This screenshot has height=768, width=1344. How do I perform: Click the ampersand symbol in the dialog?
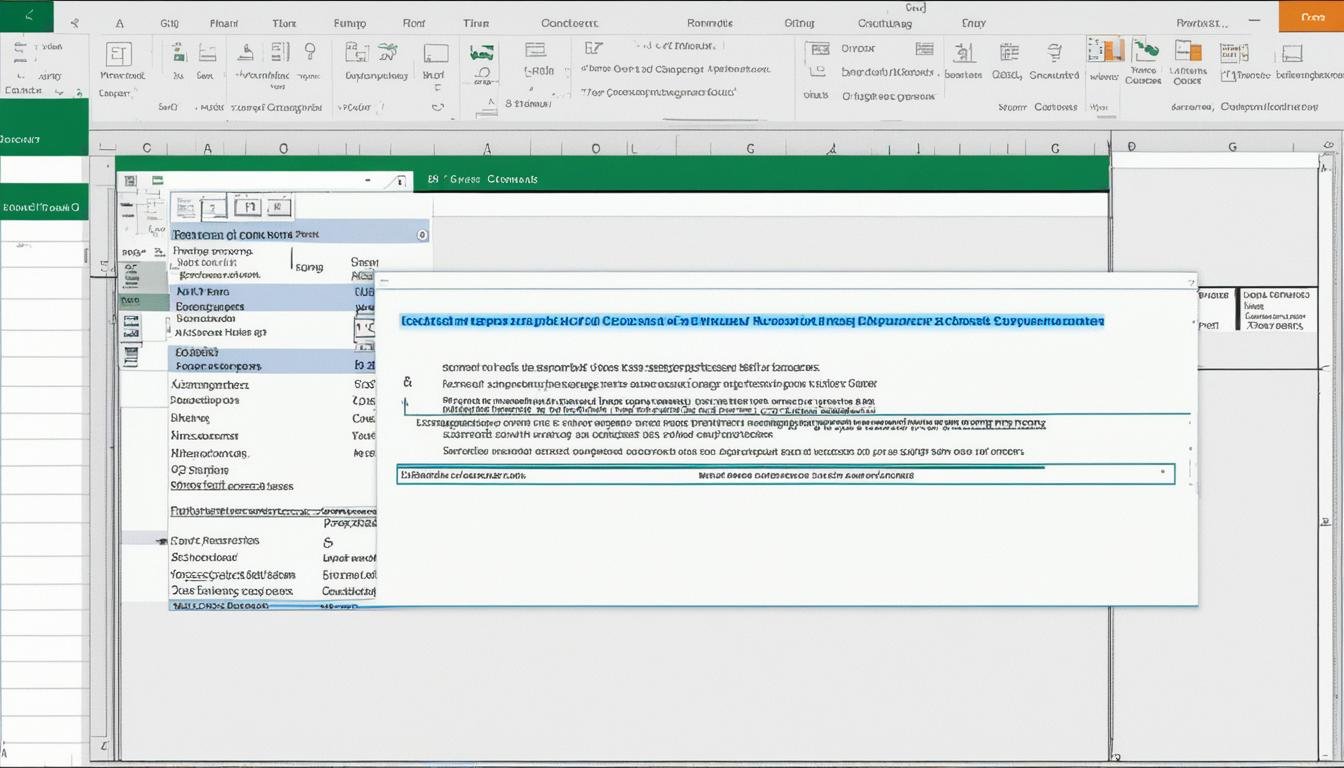click(407, 382)
